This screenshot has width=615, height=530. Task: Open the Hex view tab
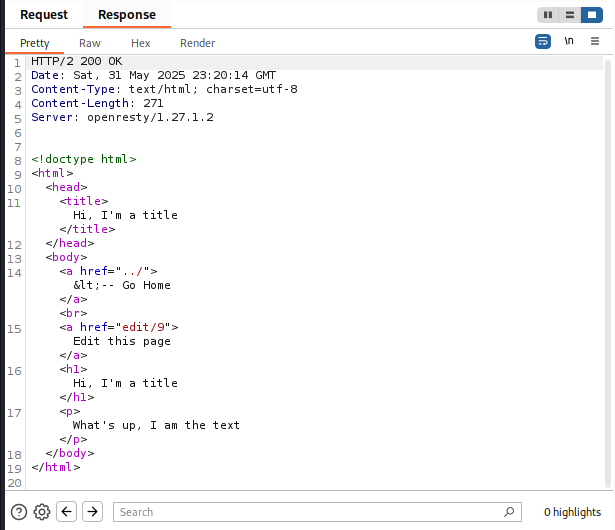[x=140, y=43]
